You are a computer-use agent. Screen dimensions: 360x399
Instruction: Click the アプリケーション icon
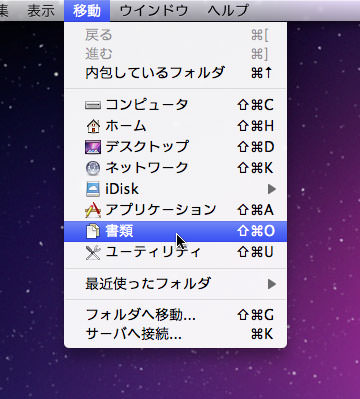coord(93,210)
